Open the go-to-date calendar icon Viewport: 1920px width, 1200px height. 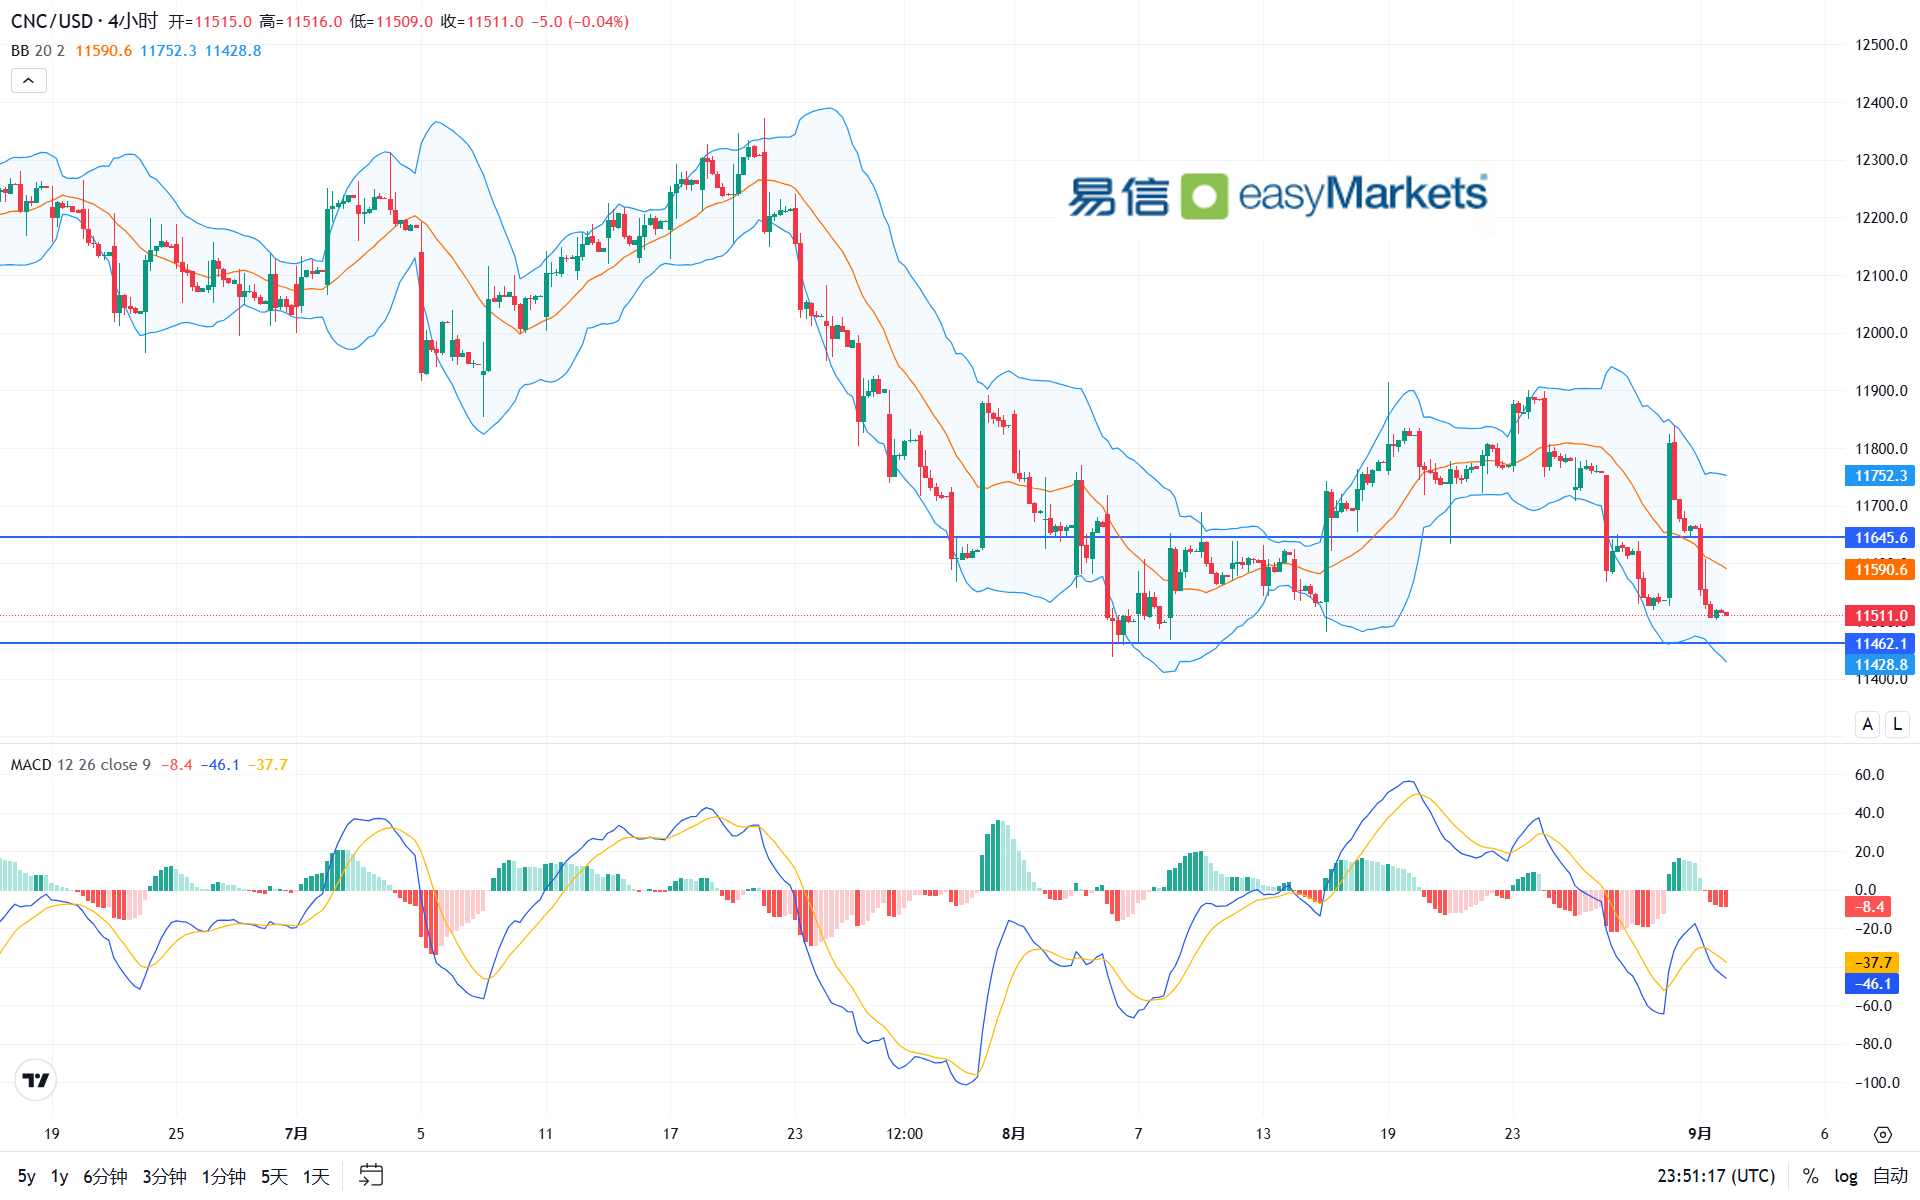pyautogui.click(x=371, y=1175)
